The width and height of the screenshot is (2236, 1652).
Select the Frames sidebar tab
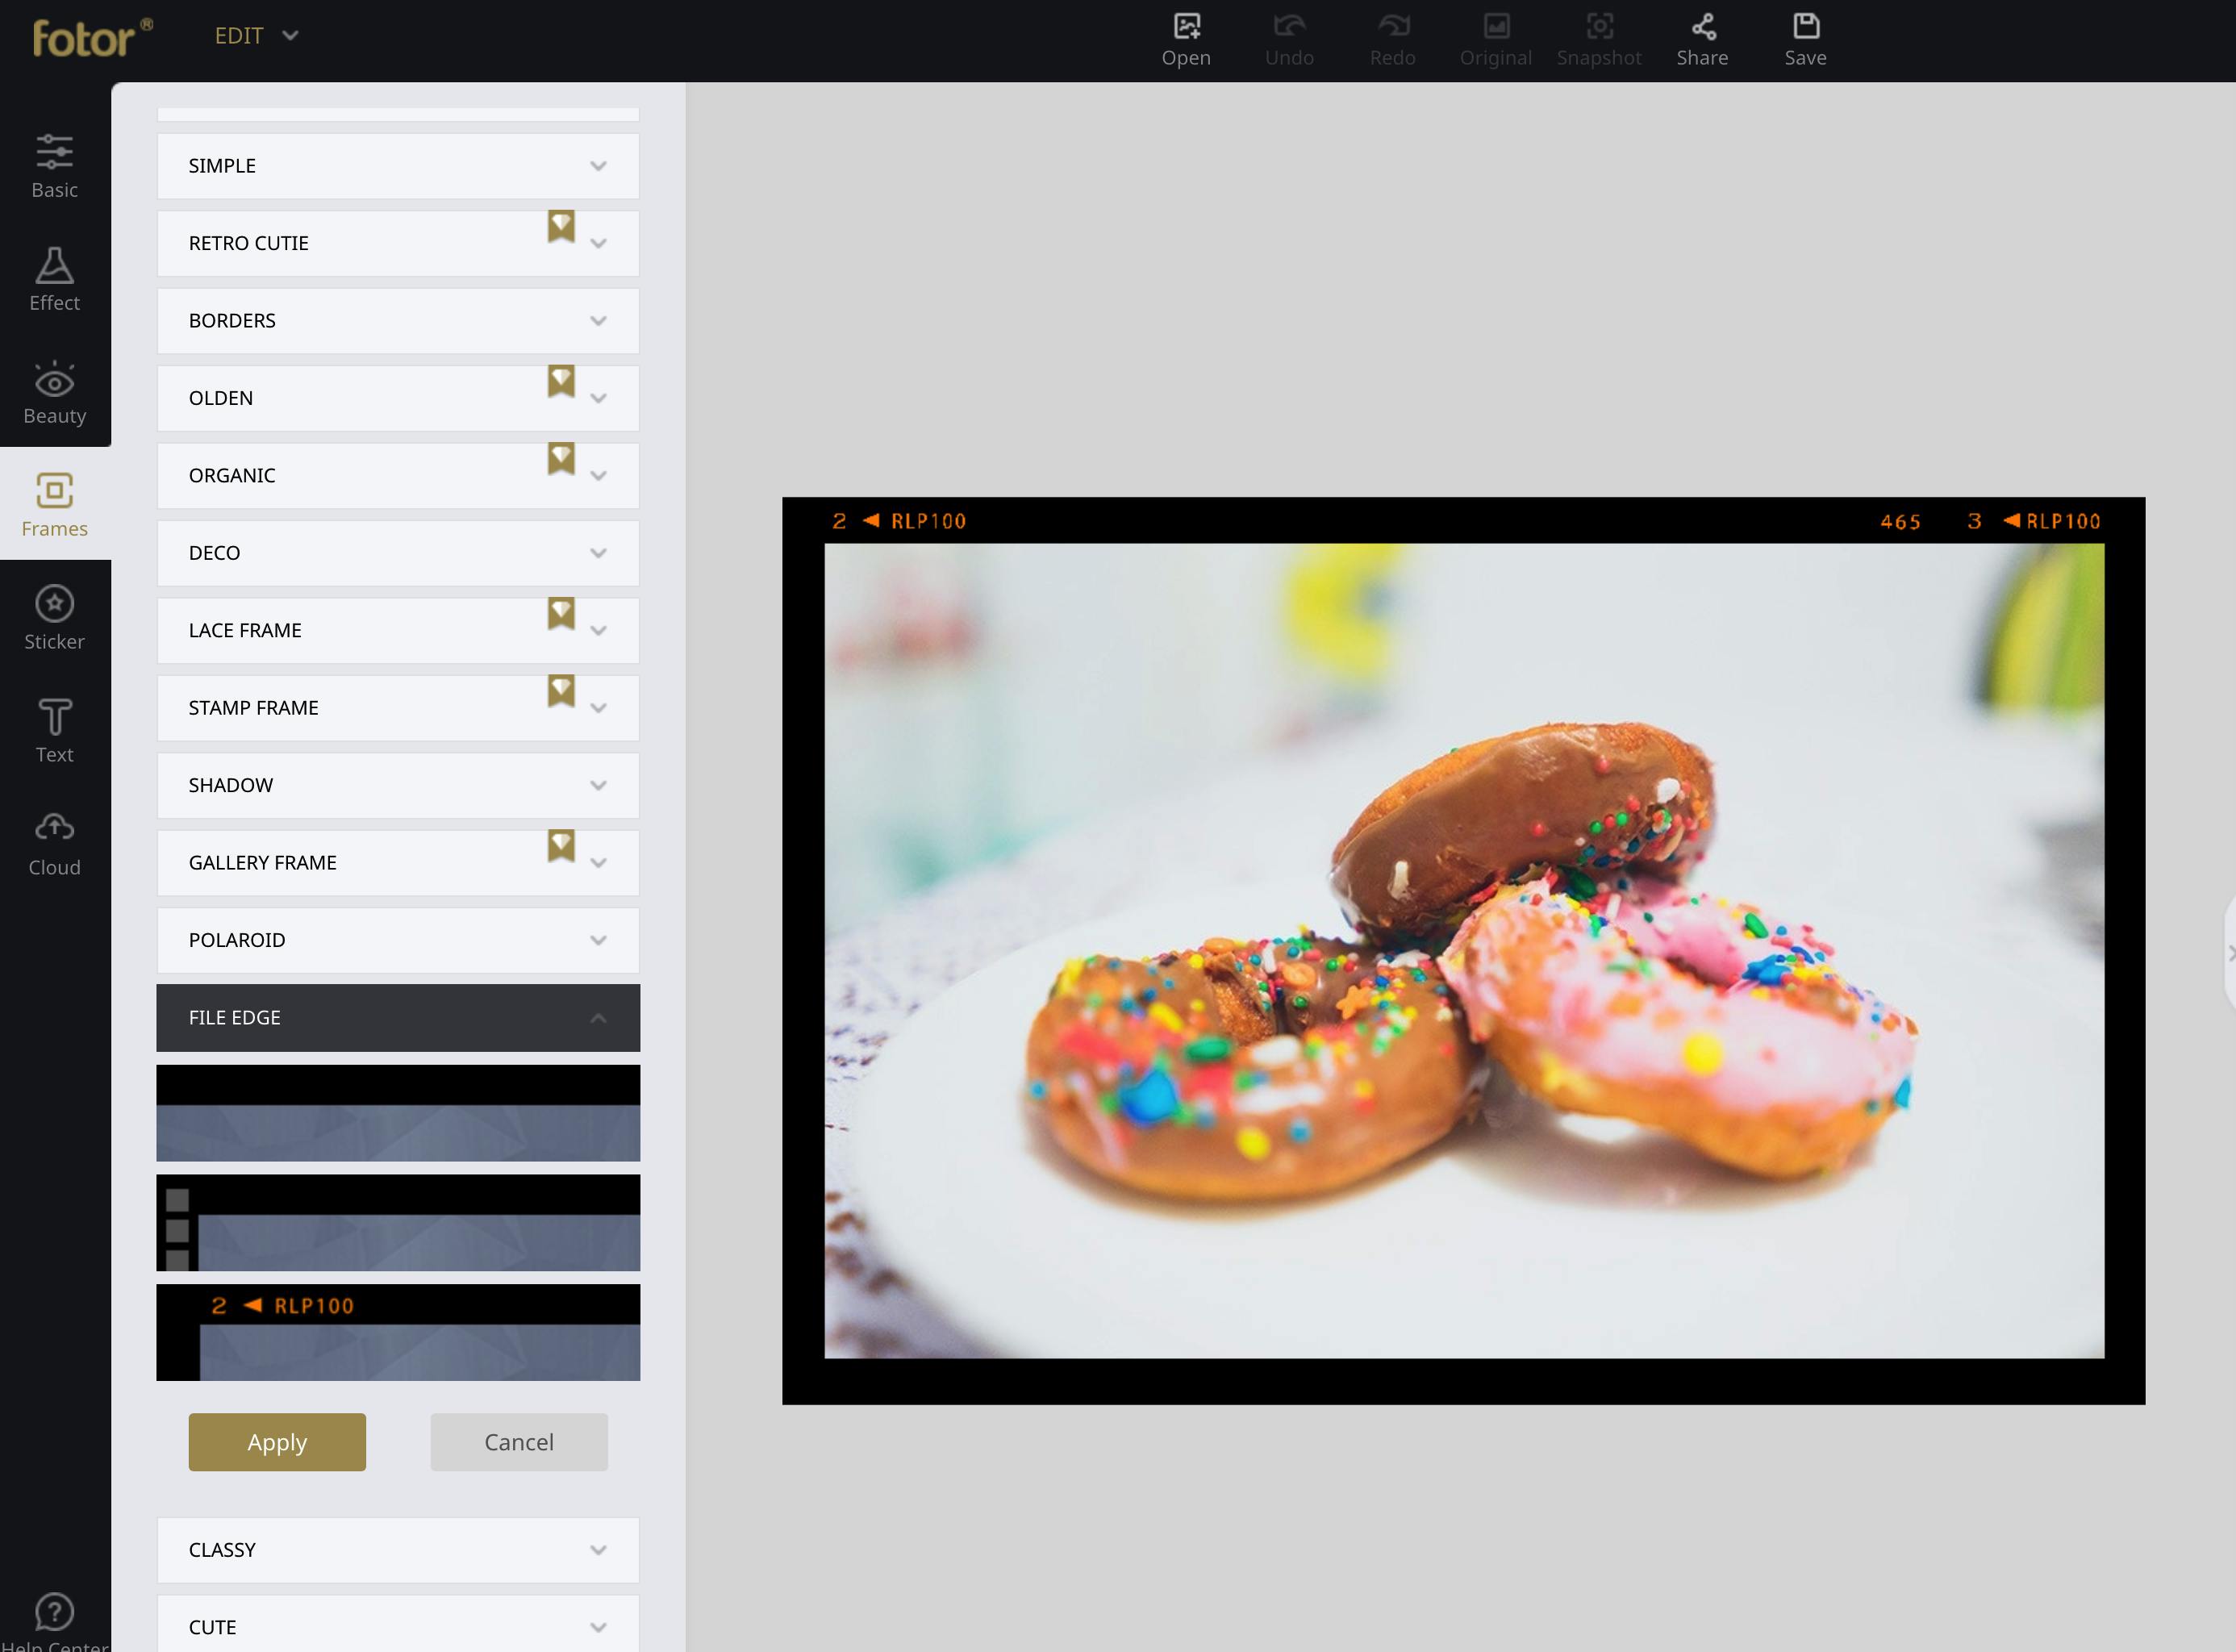coord(54,505)
